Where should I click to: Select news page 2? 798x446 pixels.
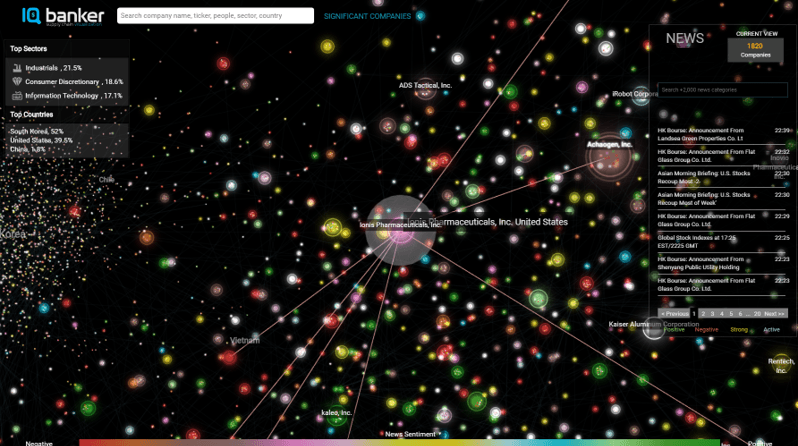[703, 314]
